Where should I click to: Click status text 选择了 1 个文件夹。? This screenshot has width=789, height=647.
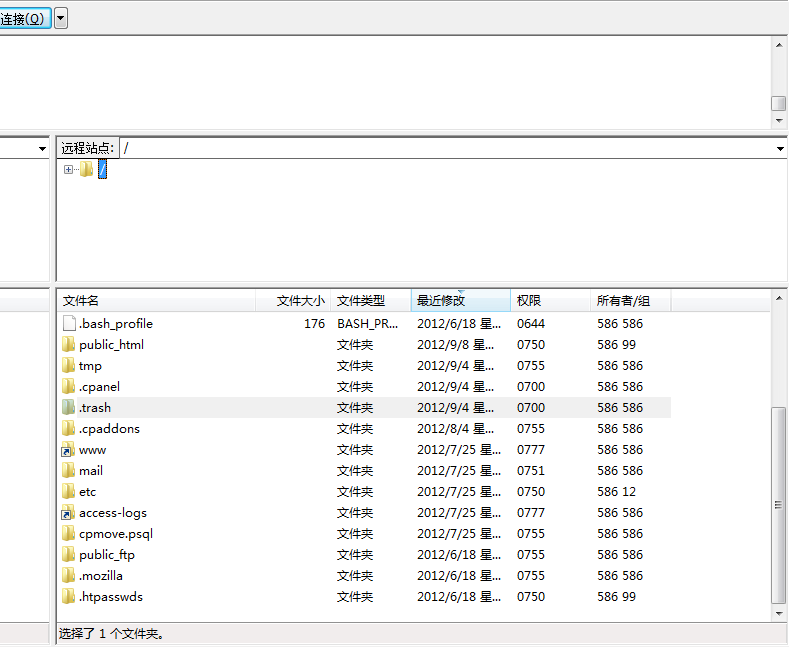[112, 634]
